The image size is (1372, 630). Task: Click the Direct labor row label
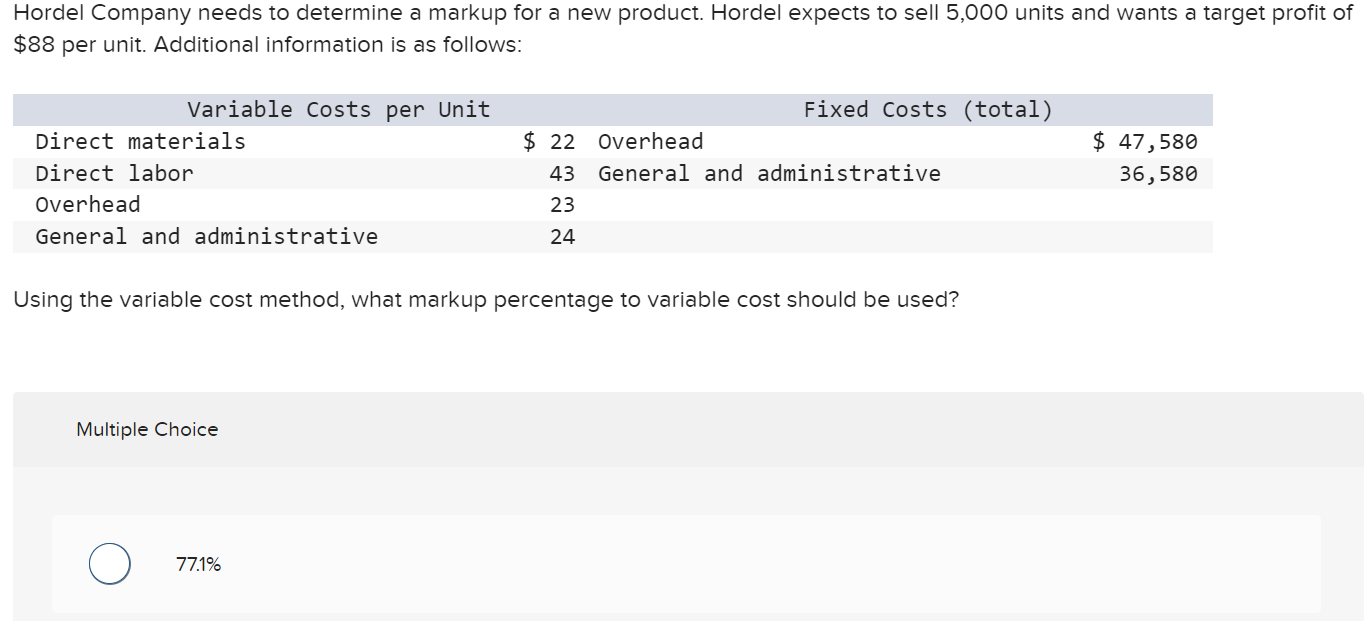114,173
